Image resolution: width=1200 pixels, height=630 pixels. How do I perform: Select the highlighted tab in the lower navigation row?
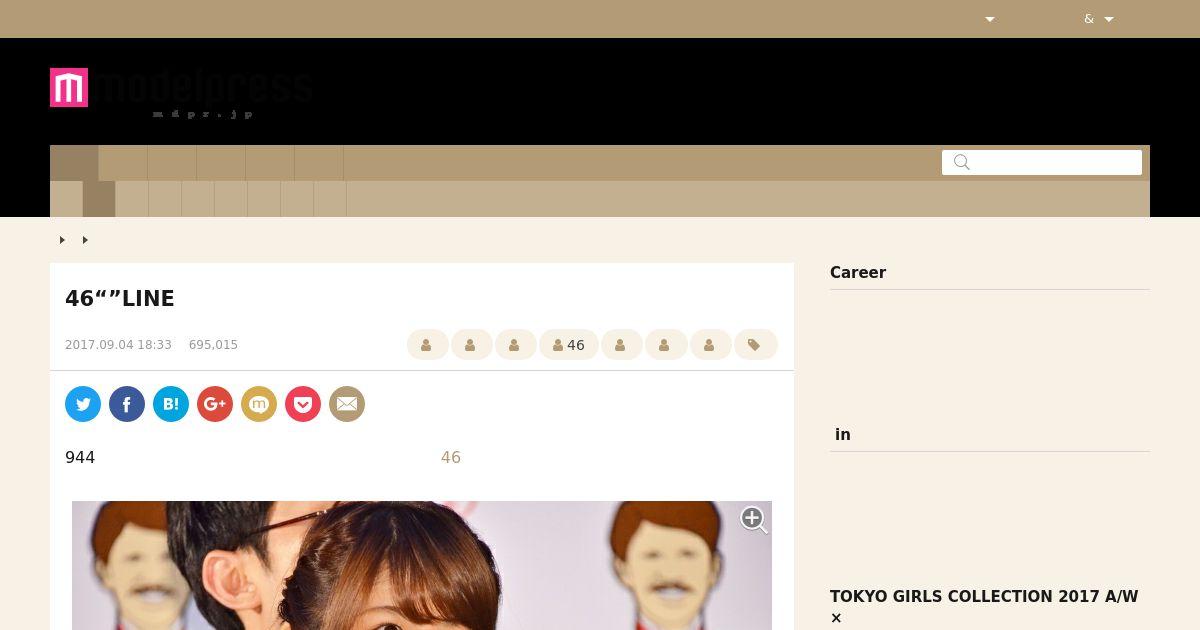click(99, 199)
